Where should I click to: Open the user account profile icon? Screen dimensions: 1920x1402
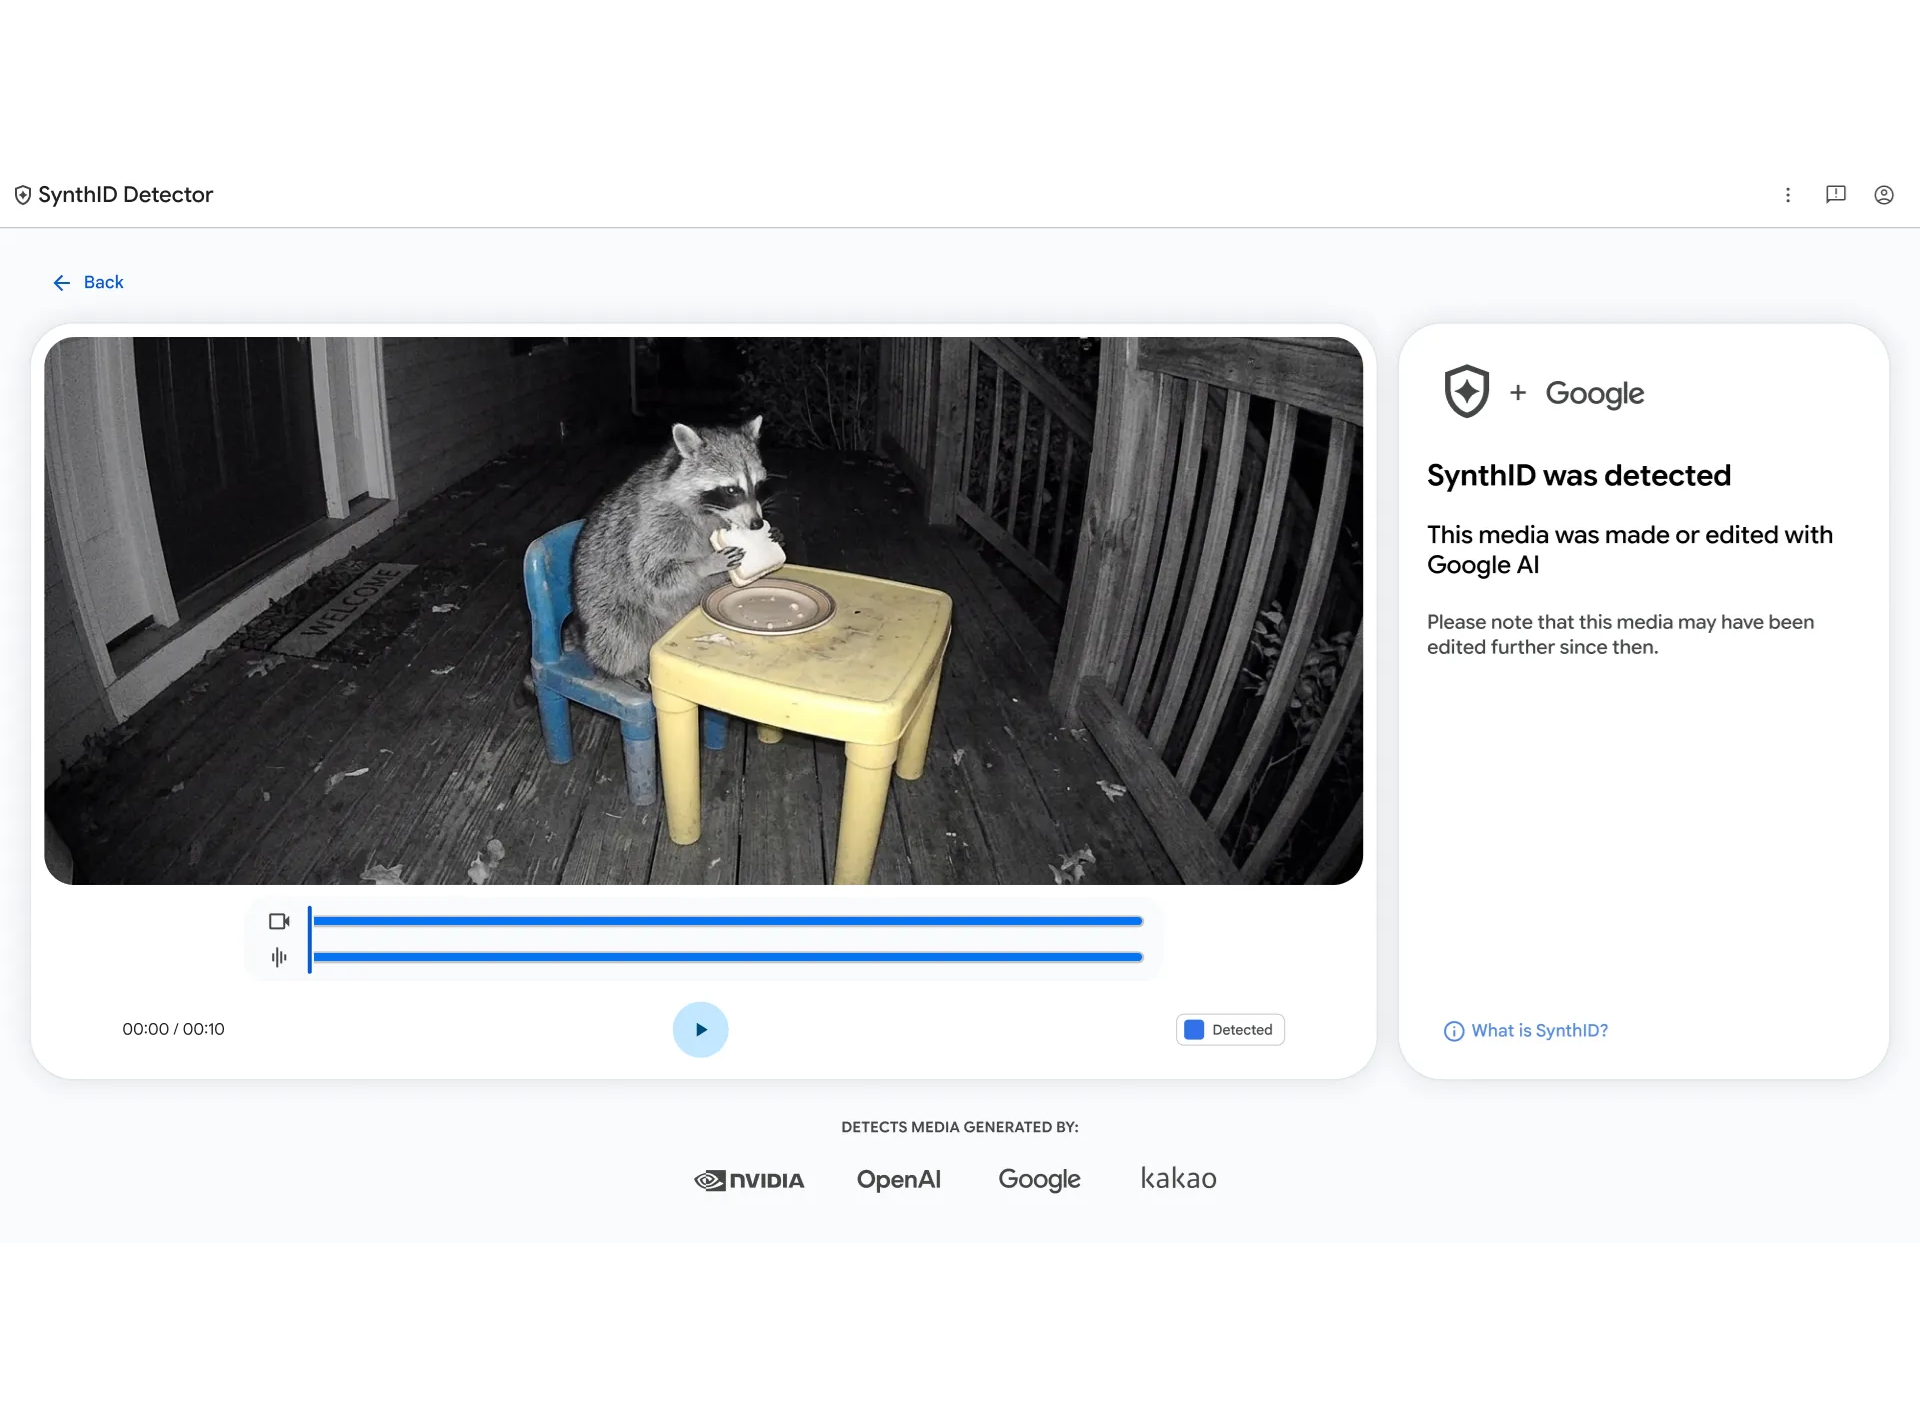(x=1884, y=195)
